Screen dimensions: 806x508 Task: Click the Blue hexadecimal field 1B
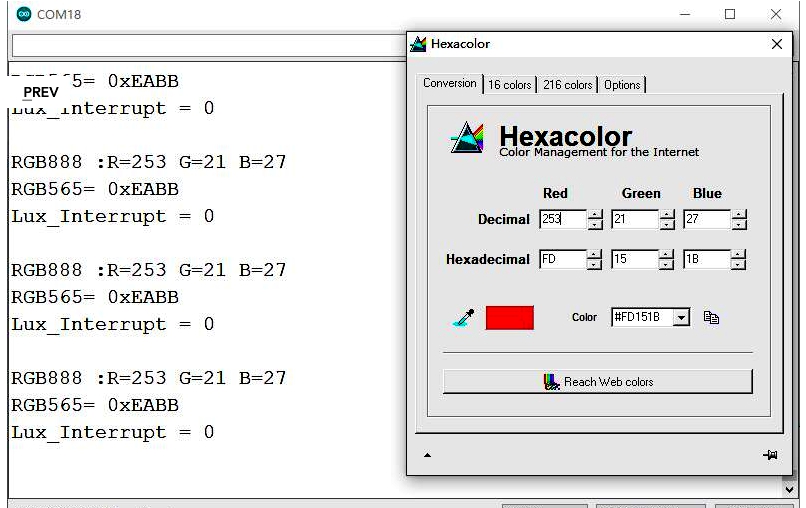point(706,259)
